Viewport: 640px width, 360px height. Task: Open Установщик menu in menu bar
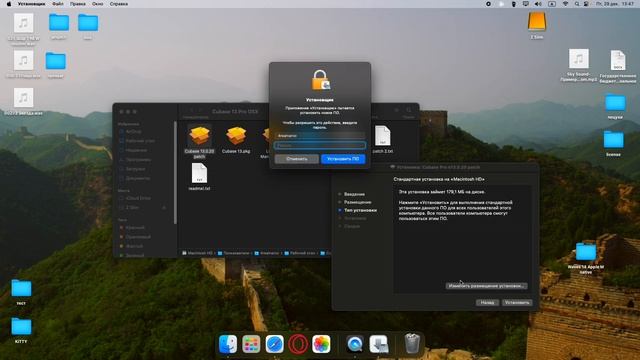31,4
